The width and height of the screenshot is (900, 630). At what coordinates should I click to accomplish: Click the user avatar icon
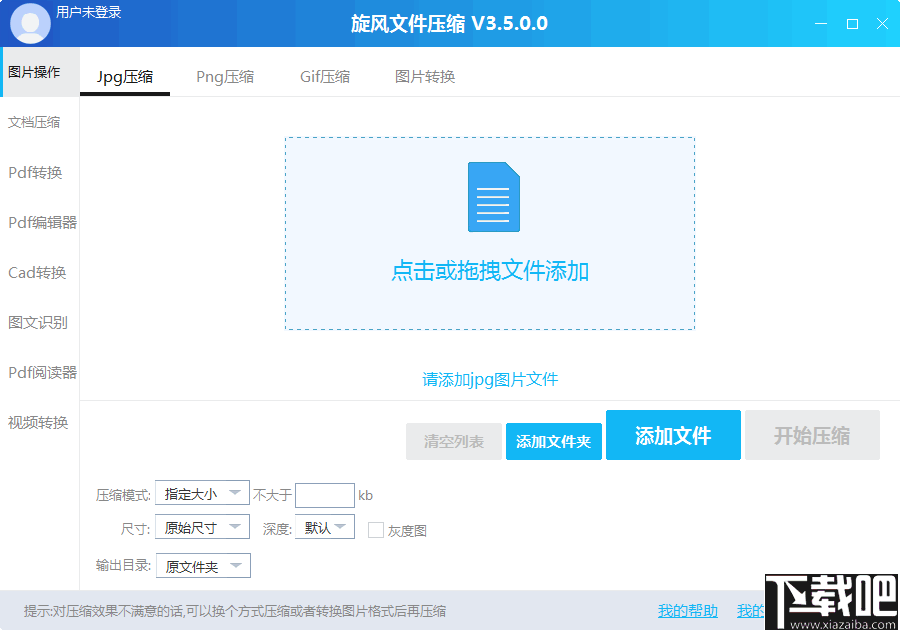tap(30, 23)
